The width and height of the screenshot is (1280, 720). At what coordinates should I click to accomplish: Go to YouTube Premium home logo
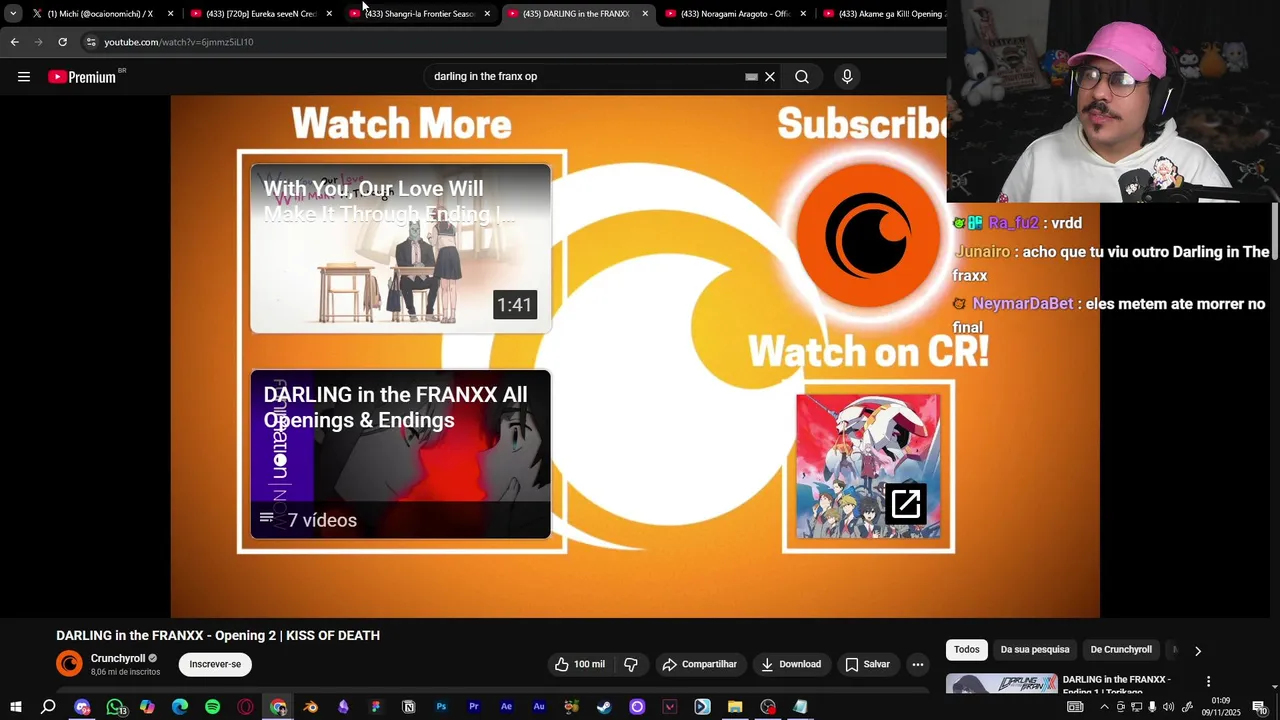point(82,77)
